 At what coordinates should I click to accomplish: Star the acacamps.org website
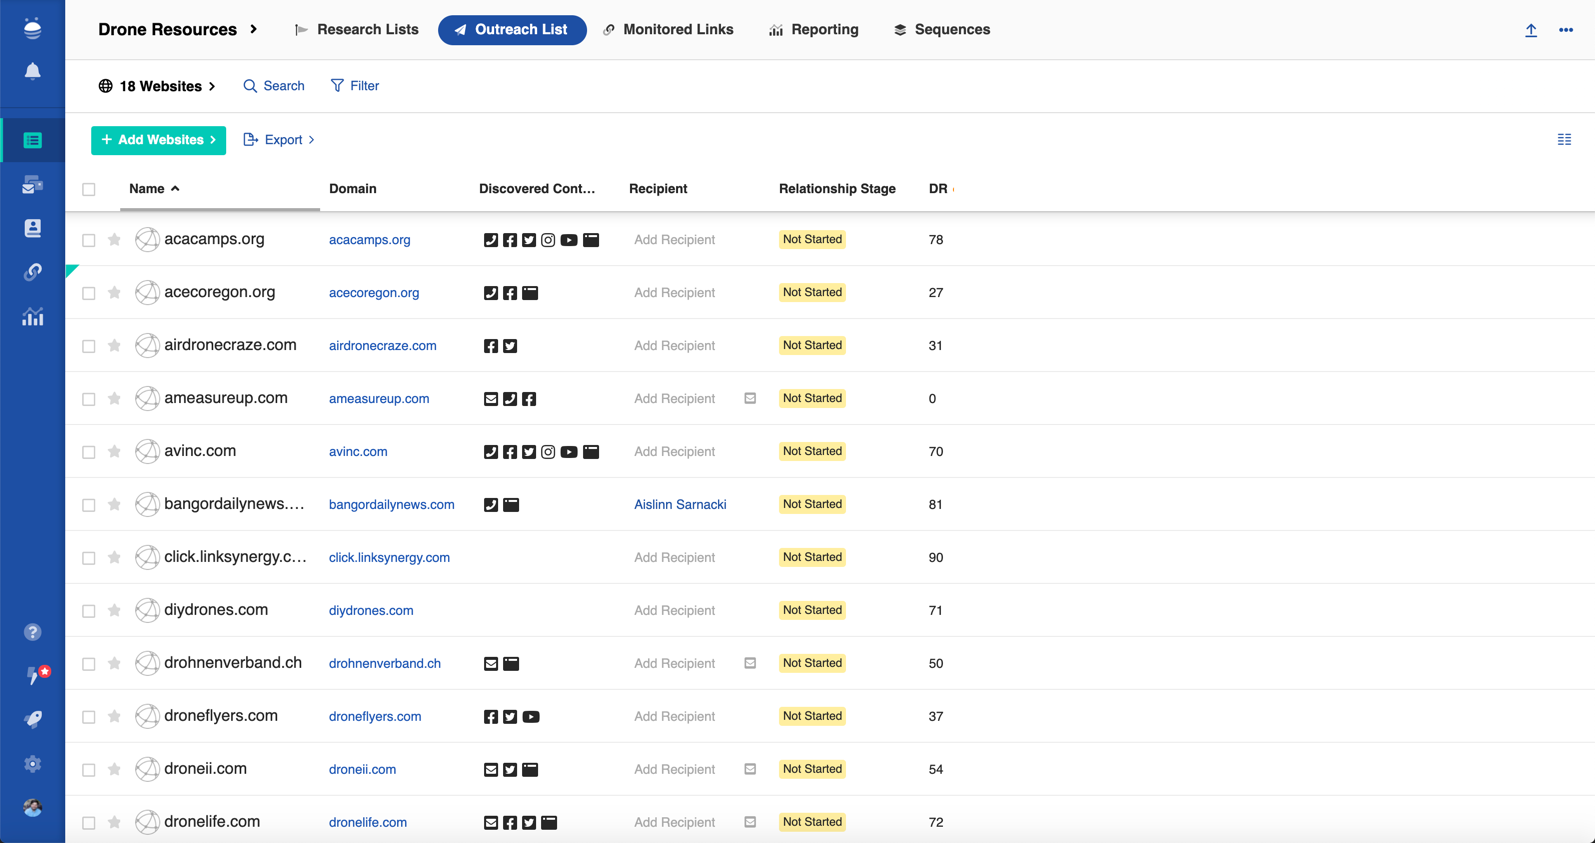click(x=114, y=240)
